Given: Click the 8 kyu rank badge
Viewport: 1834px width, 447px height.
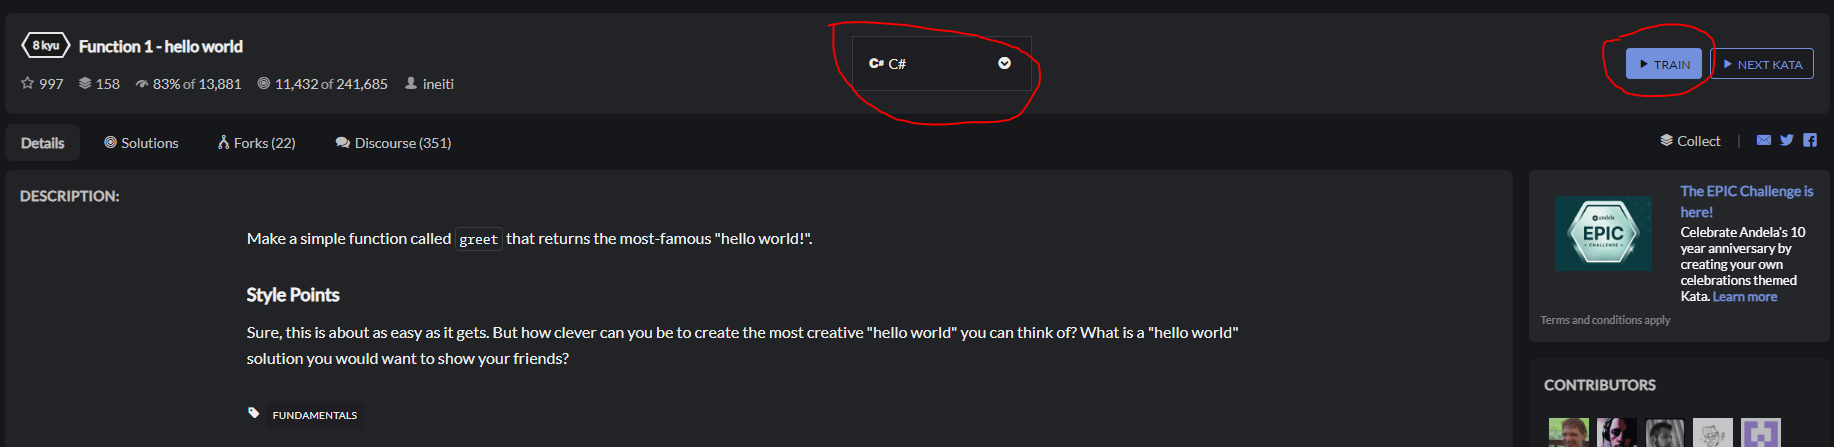Looking at the screenshot, I should pos(45,46).
